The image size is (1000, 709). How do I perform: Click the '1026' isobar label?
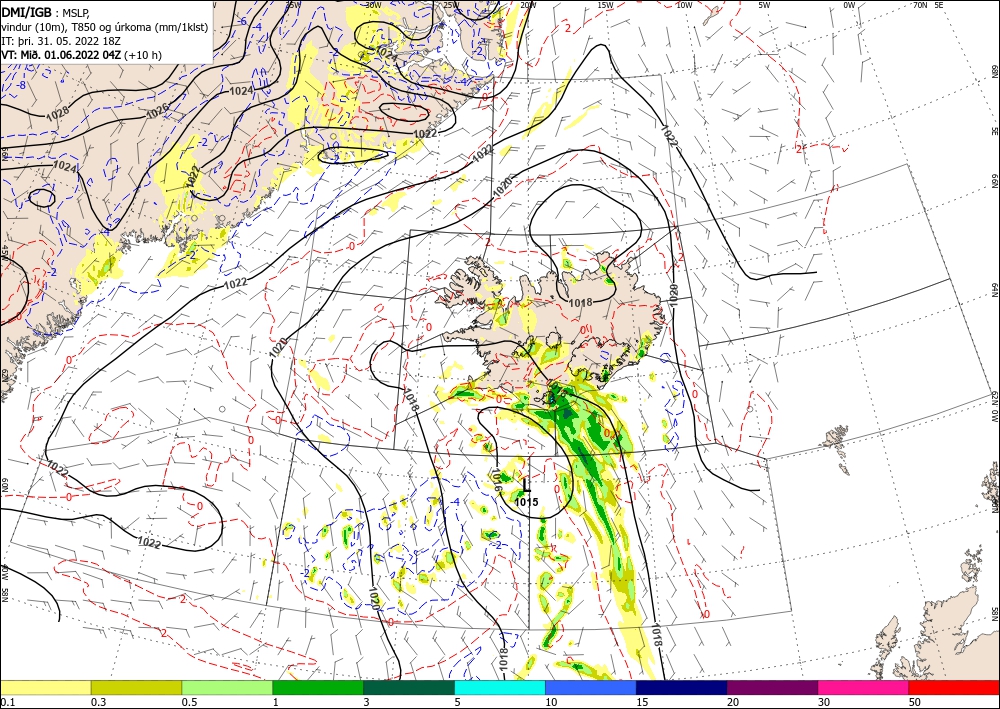tap(158, 112)
